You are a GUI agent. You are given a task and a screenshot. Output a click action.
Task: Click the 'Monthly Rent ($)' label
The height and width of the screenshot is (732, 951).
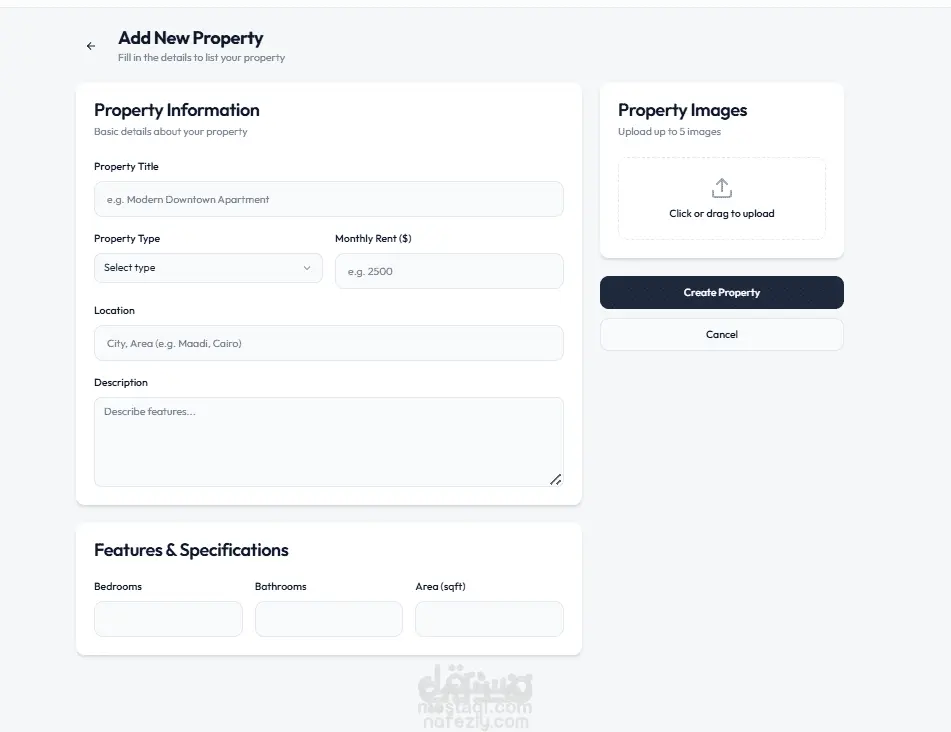coord(373,239)
